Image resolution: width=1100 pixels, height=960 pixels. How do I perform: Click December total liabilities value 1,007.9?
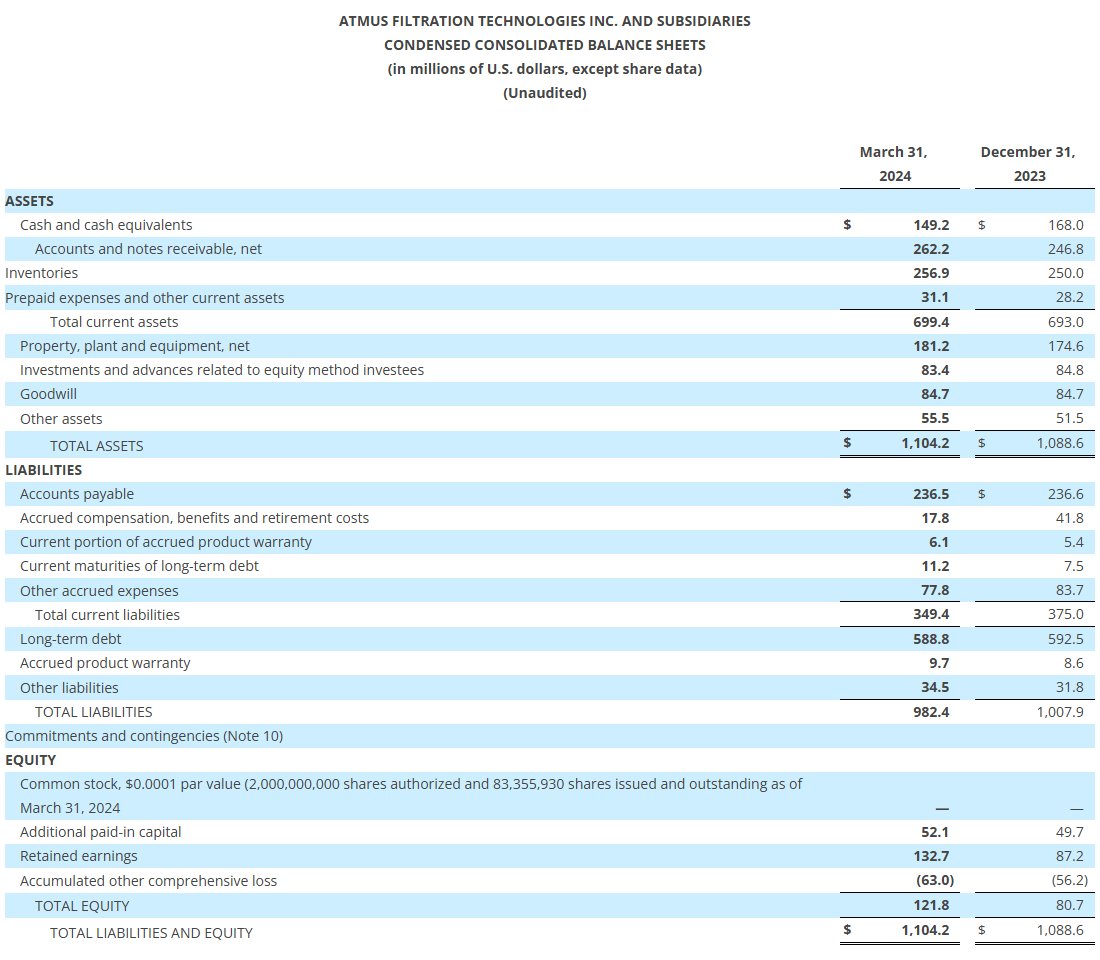(1060, 712)
